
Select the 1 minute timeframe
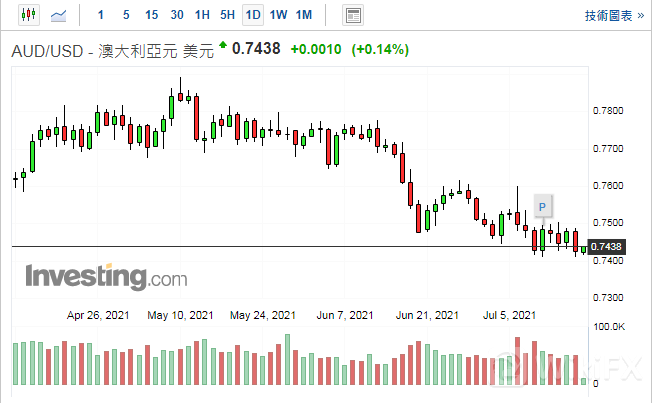[x=100, y=15]
